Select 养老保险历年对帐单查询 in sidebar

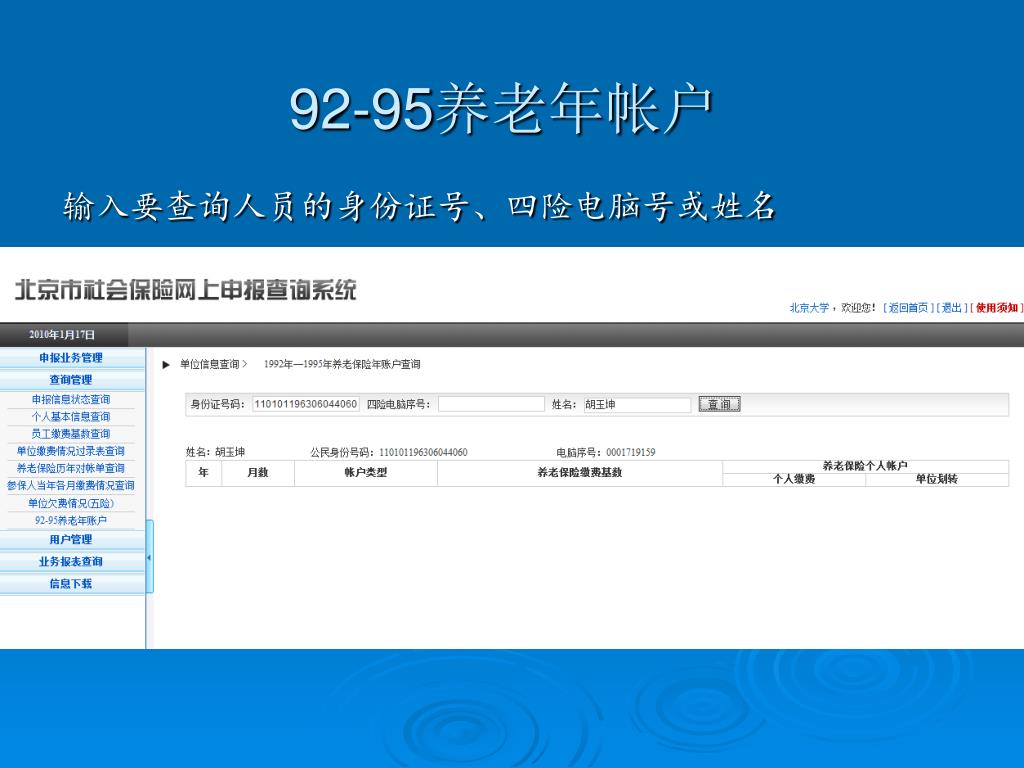coord(71,468)
